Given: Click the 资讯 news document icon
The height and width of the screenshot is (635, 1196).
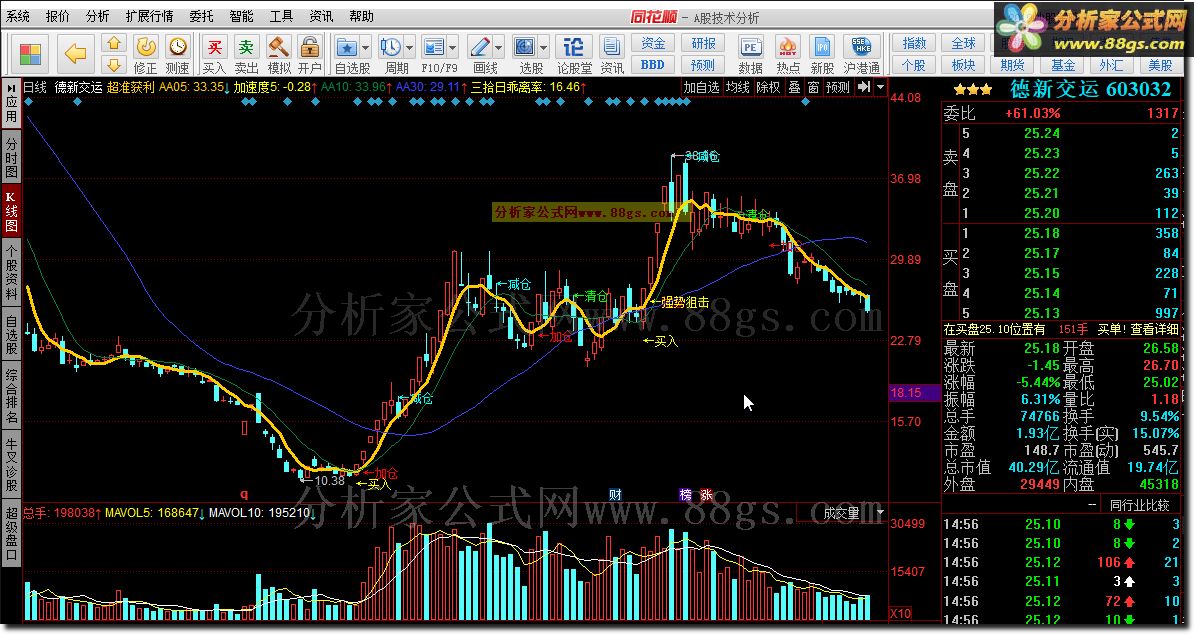Looking at the screenshot, I should (x=612, y=47).
